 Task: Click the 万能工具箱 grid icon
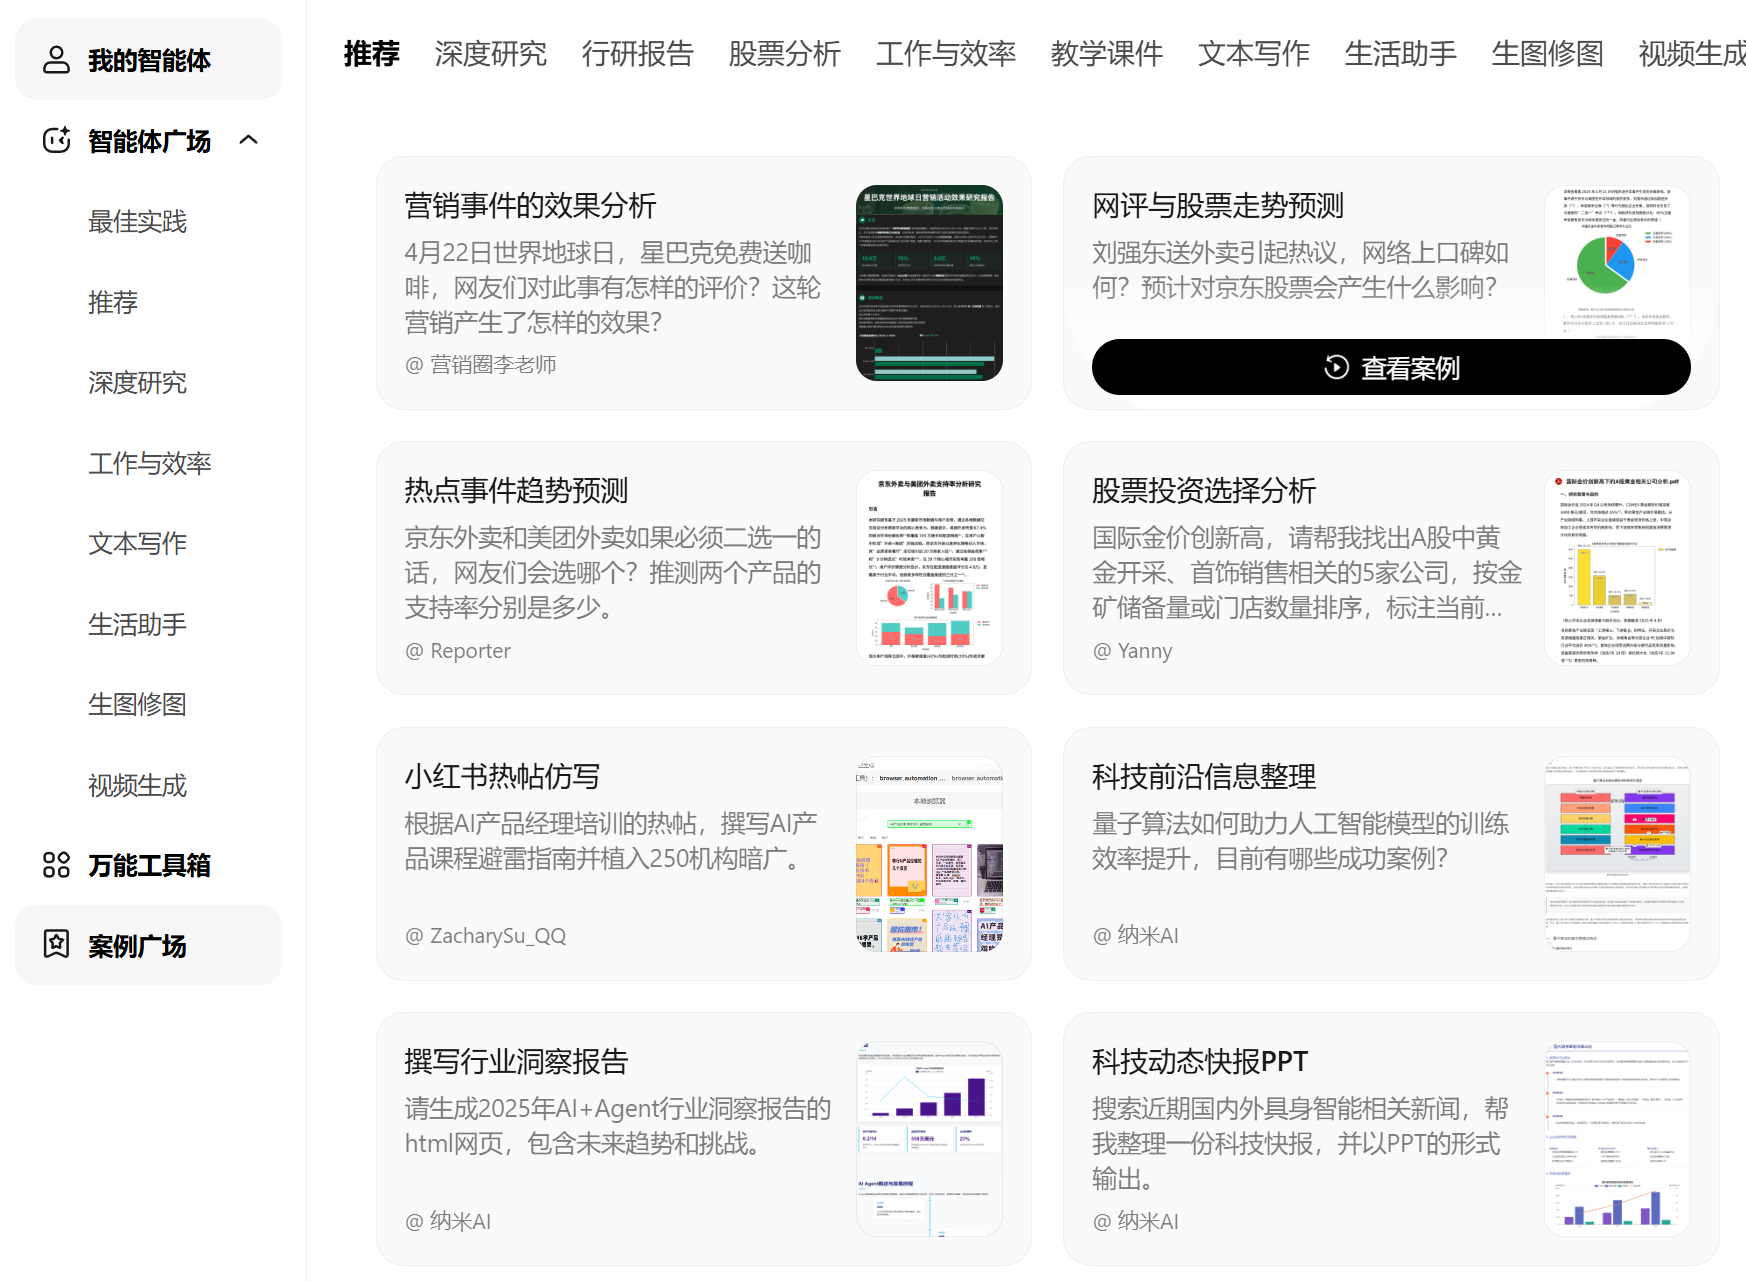tap(56, 865)
